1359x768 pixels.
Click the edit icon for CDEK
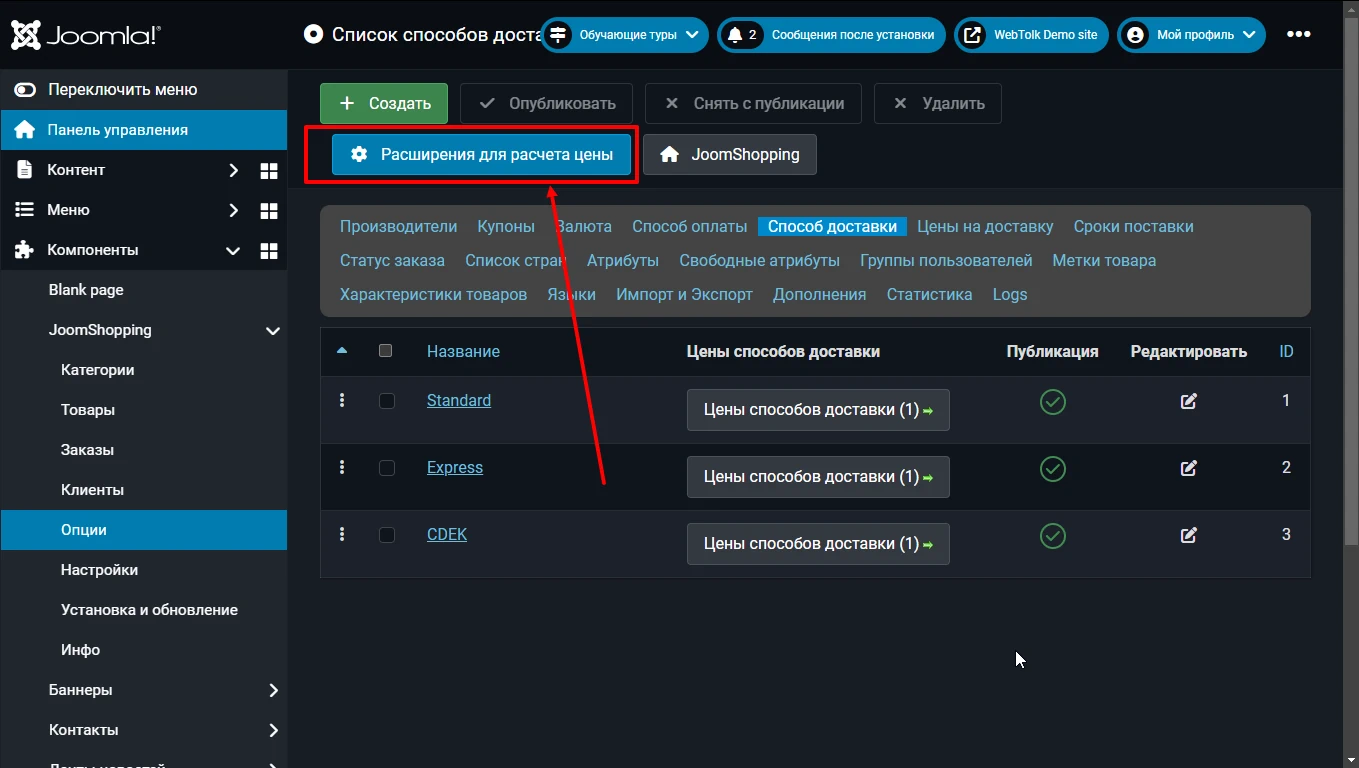(1189, 535)
